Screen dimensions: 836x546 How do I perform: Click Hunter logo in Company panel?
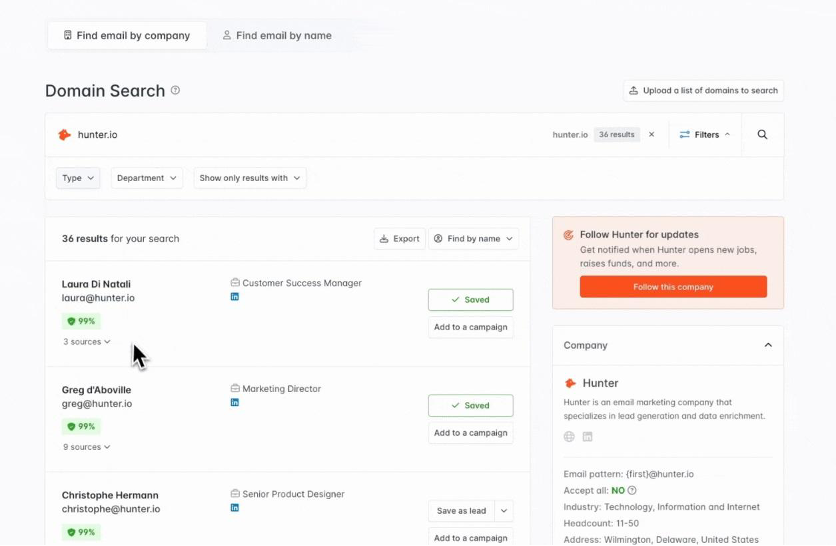tap(570, 383)
